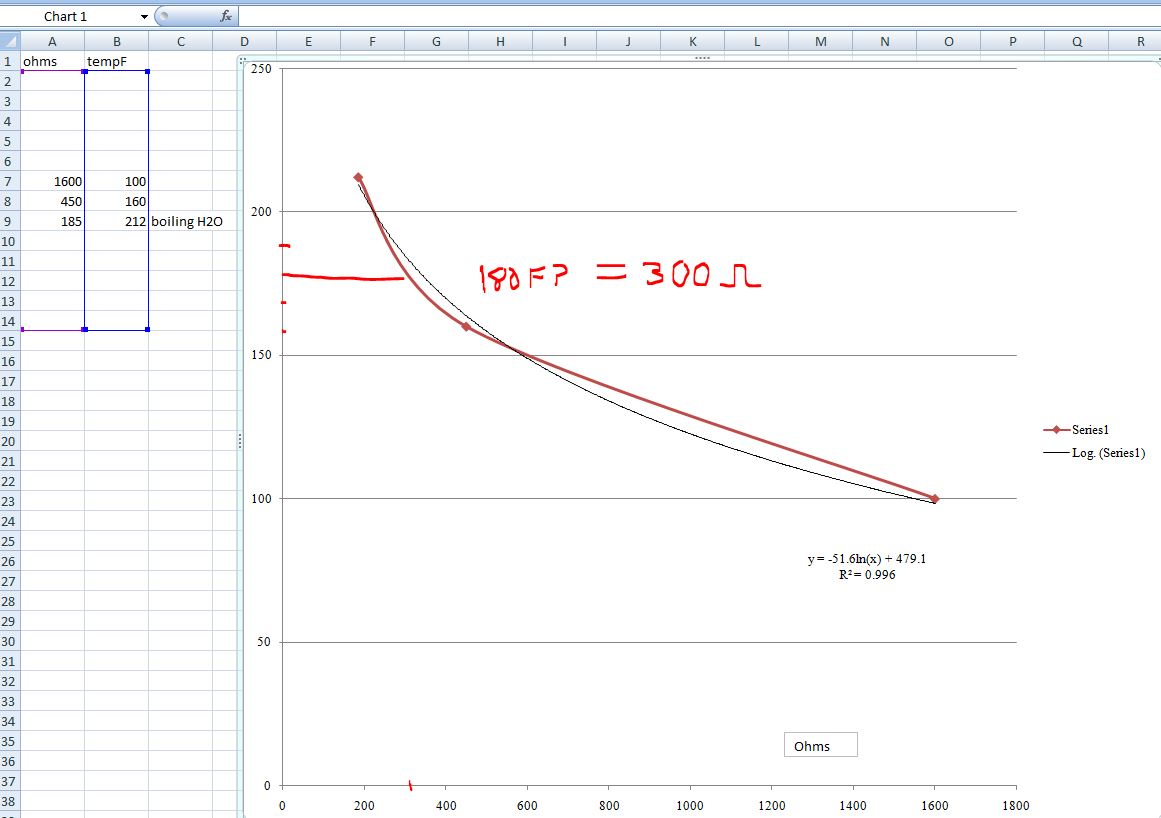1161x818 pixels.
Task: Click the Select All corner triangle
Action: click(10, 42)
